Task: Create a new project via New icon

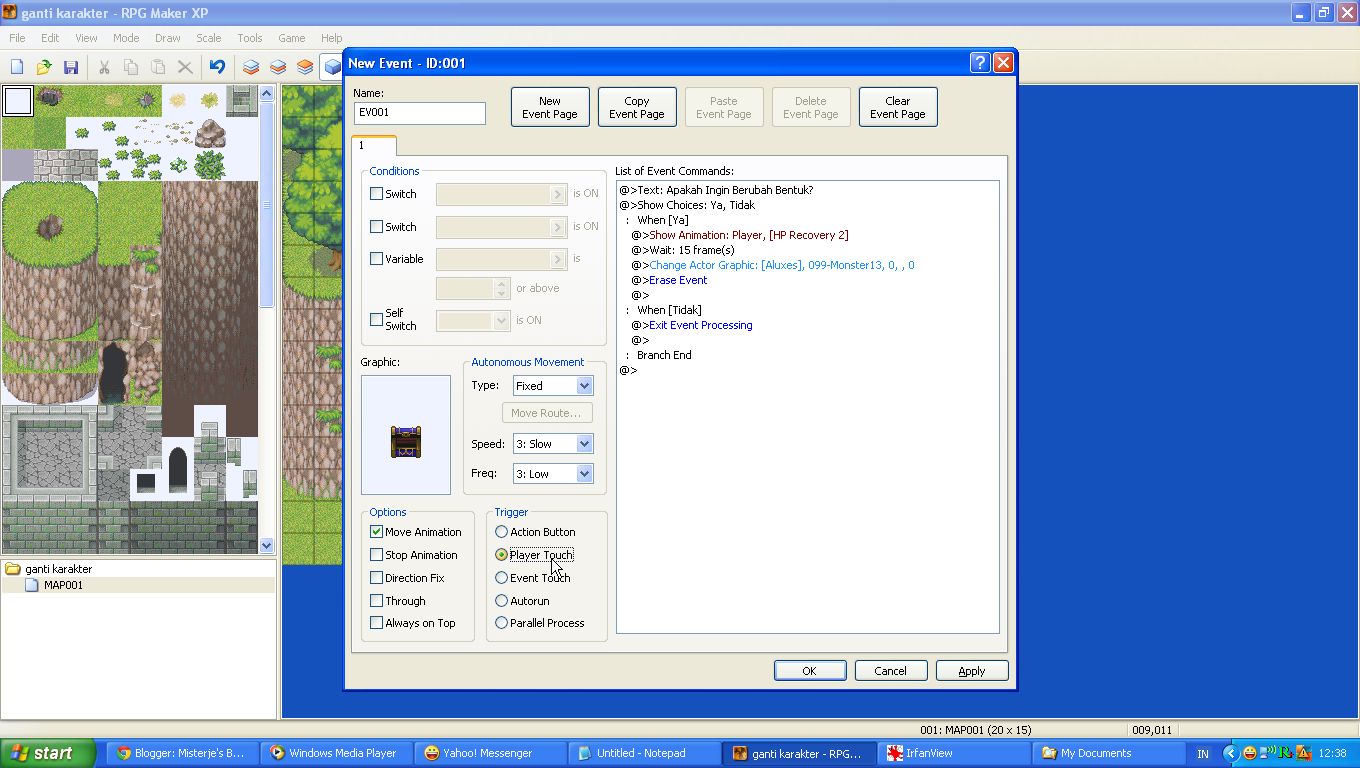Action: pos(16,66)
